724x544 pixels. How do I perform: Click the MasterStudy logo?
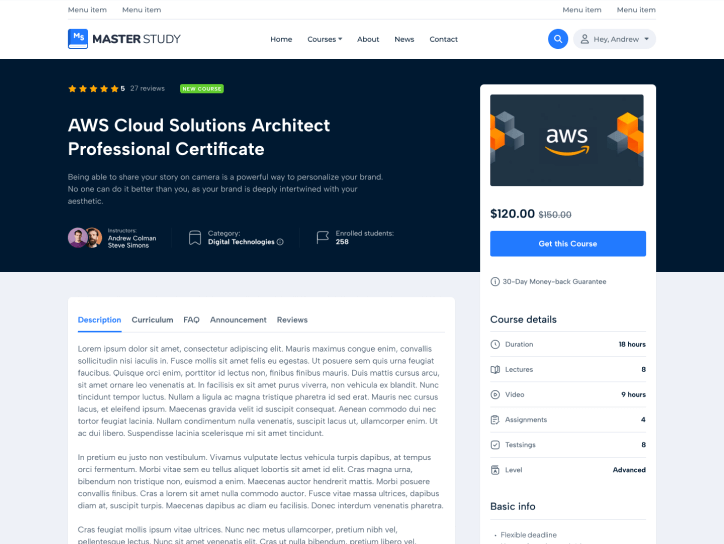tap(124, 39)
